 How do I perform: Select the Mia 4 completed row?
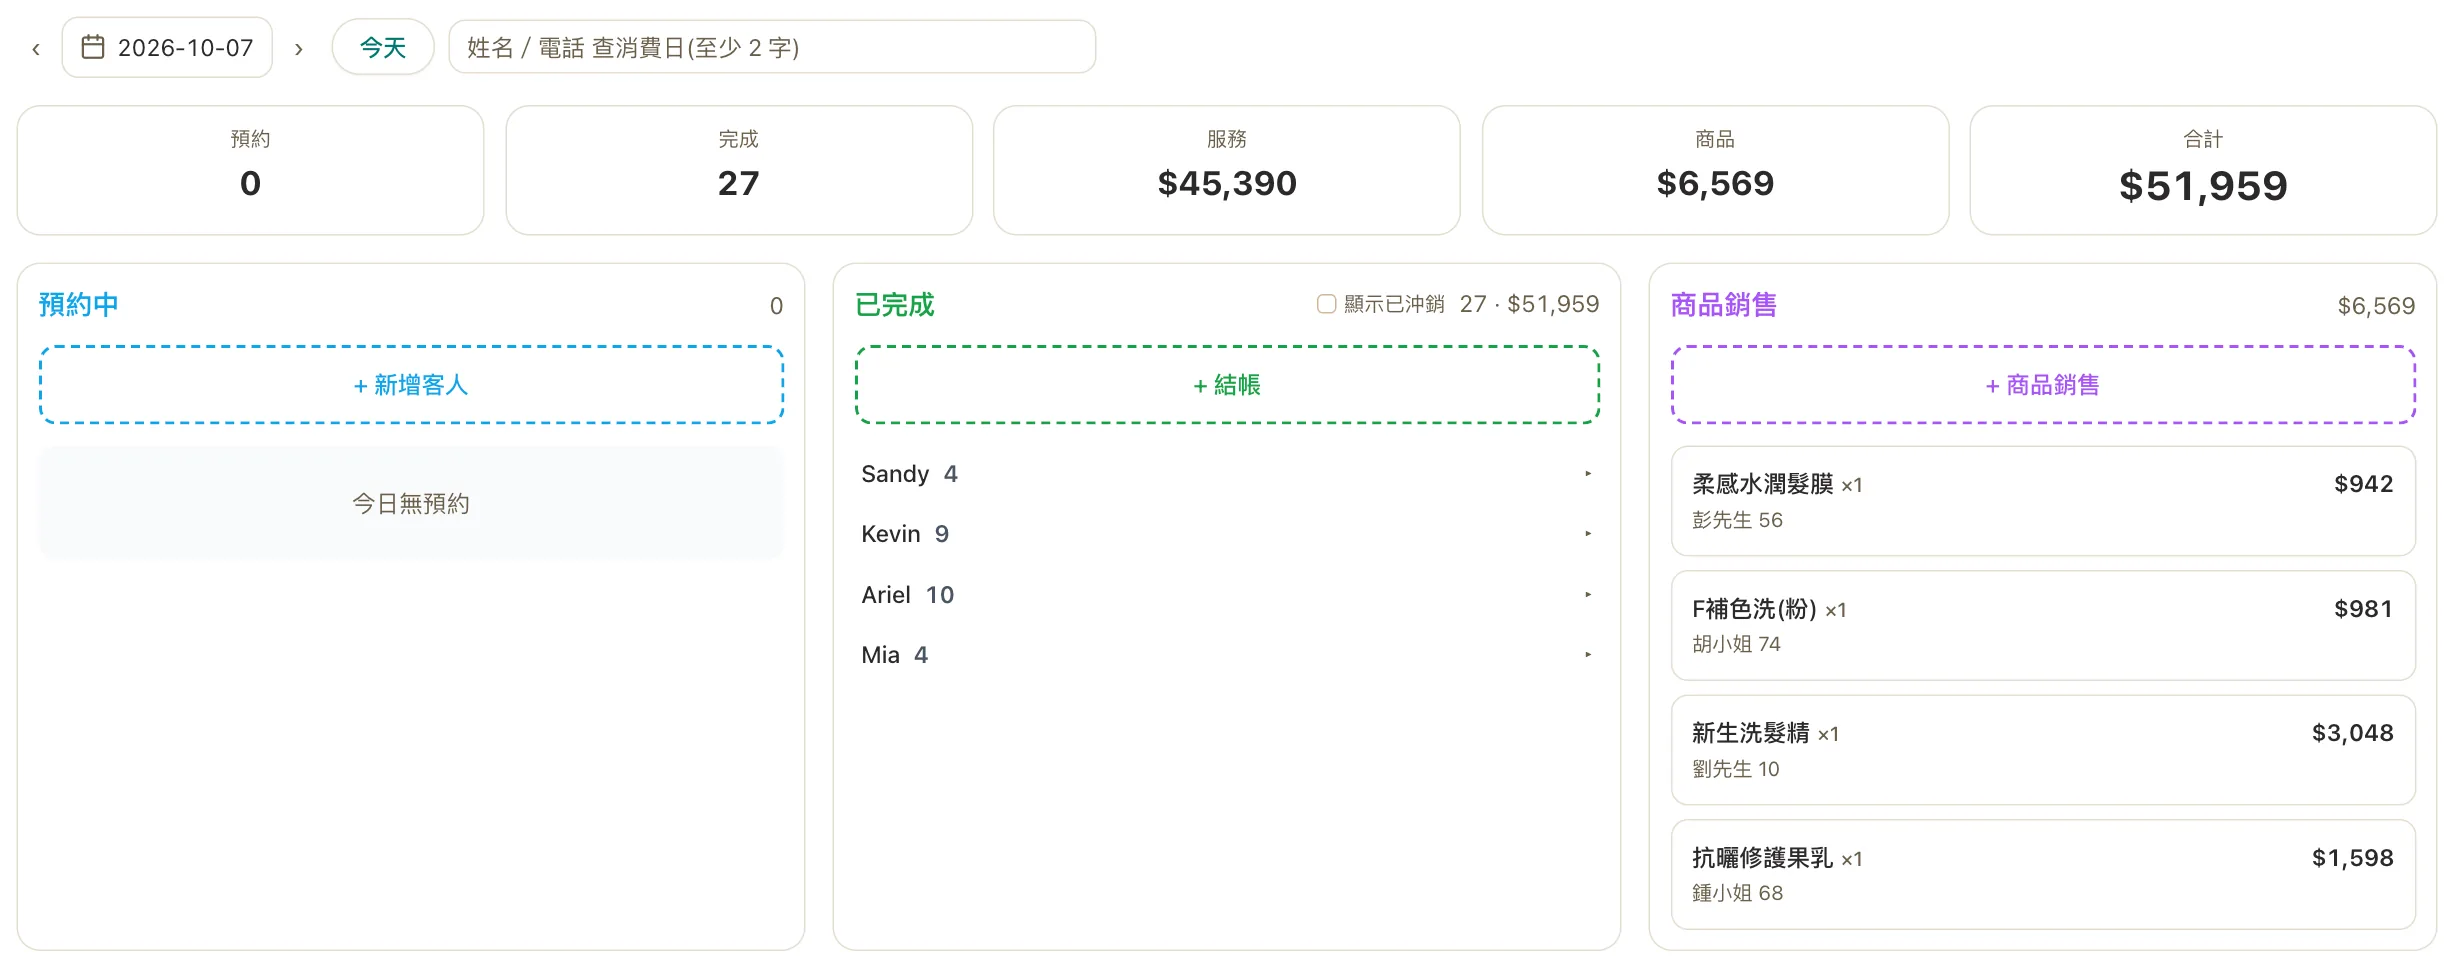point(1227,655)
